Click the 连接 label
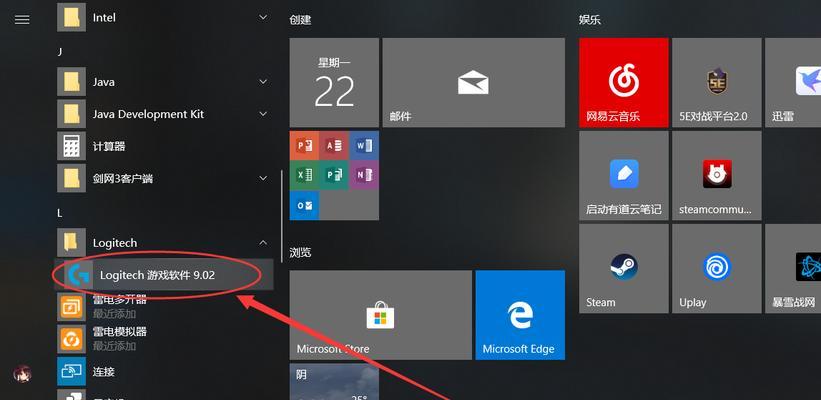This screenshot has height=400, width=821. pos(104,372)
